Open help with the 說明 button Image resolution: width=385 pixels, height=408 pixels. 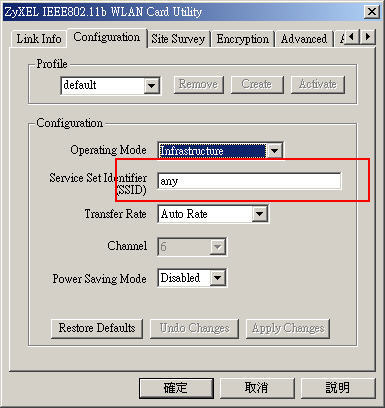338,388
